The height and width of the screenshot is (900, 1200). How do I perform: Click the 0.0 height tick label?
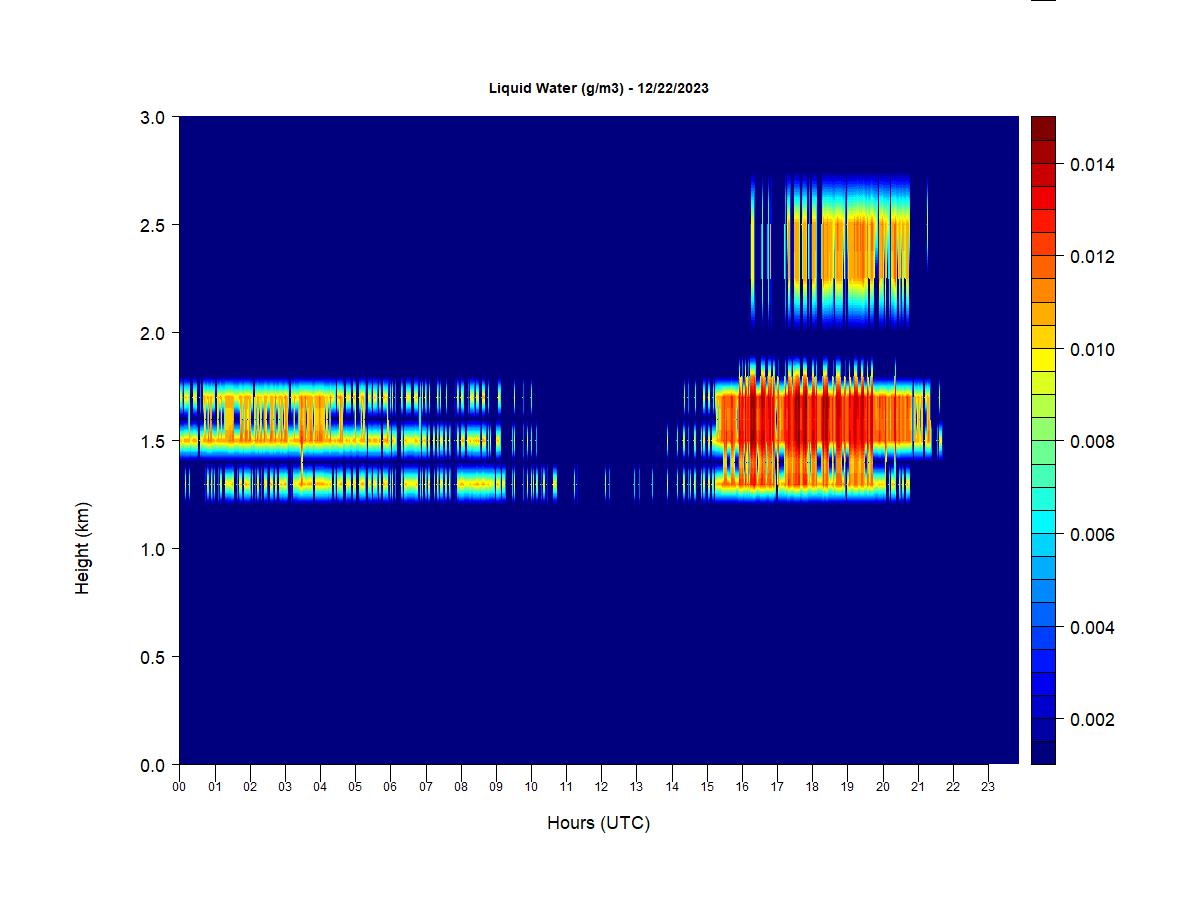click(151, 765)
